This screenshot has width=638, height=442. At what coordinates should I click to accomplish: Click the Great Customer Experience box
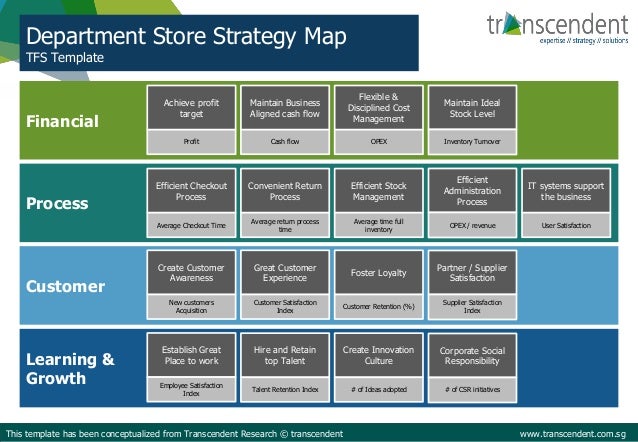click(285, 272)
